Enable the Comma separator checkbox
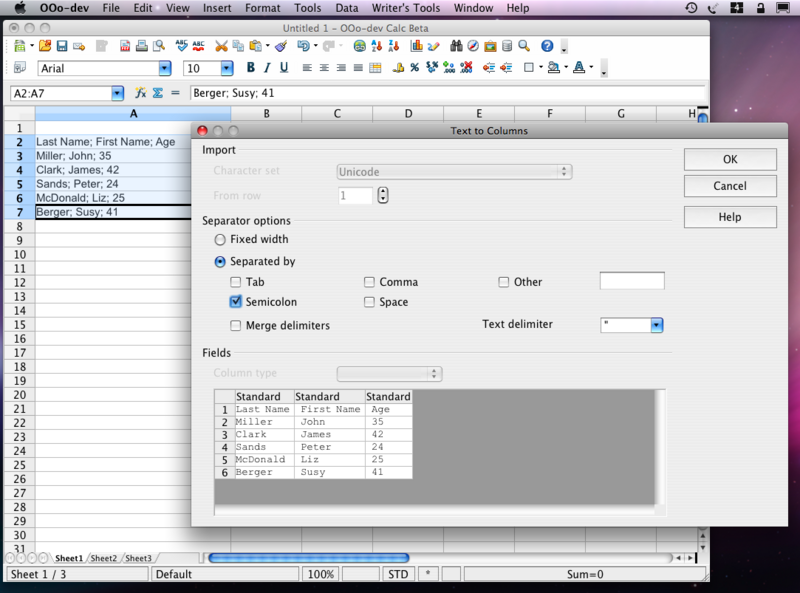The image size is (800, 593). [x=369, y=282]
